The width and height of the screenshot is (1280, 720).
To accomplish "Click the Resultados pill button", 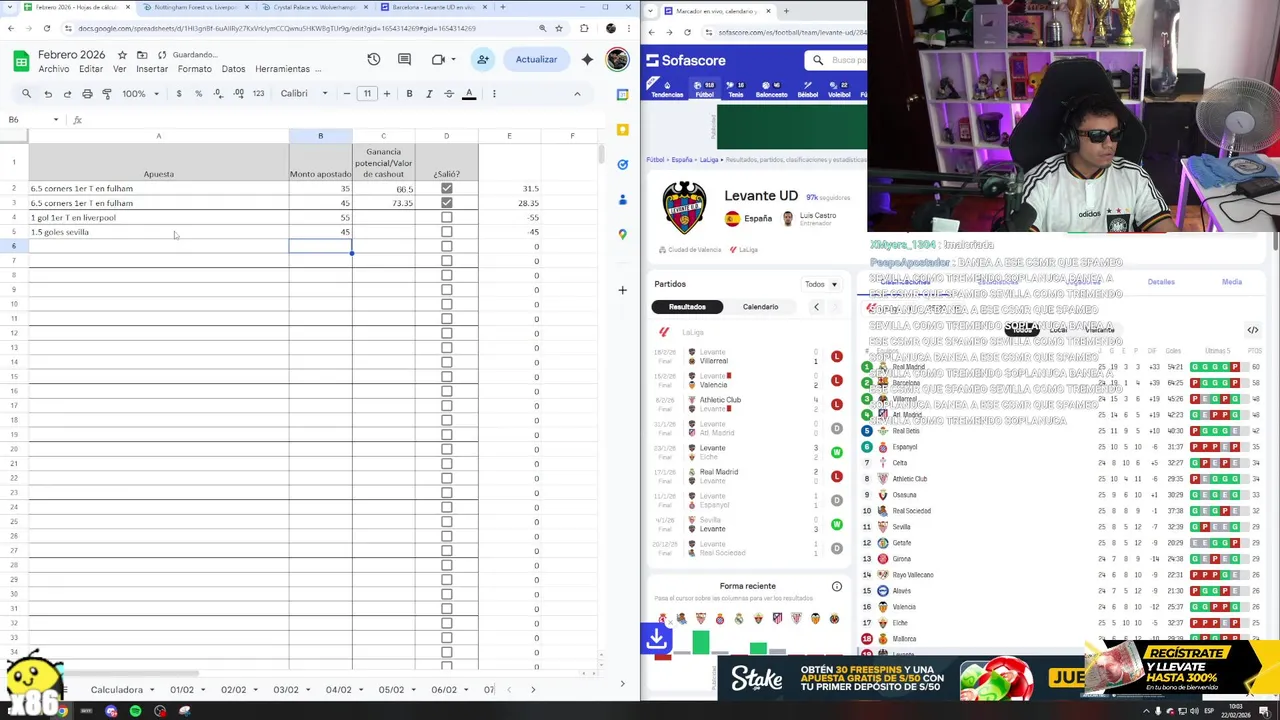I will coord(687,307).
